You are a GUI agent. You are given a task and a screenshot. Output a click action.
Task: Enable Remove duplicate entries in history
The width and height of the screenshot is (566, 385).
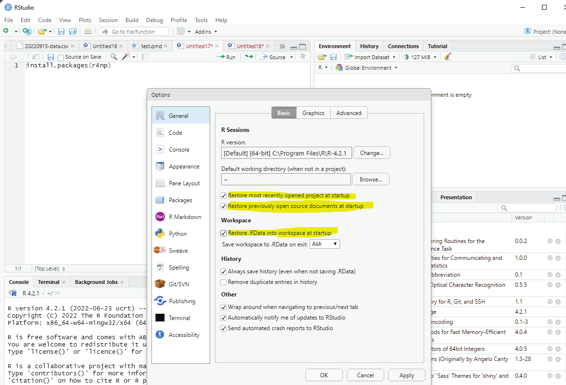click(223, 282)
